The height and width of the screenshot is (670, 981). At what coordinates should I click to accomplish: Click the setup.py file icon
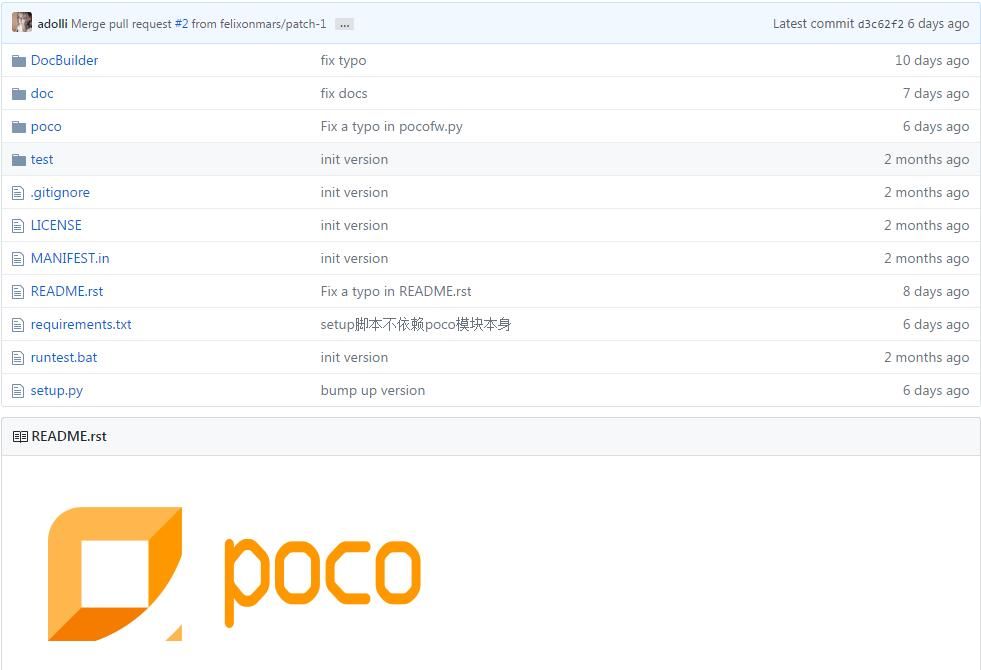(x=18, y=392)
